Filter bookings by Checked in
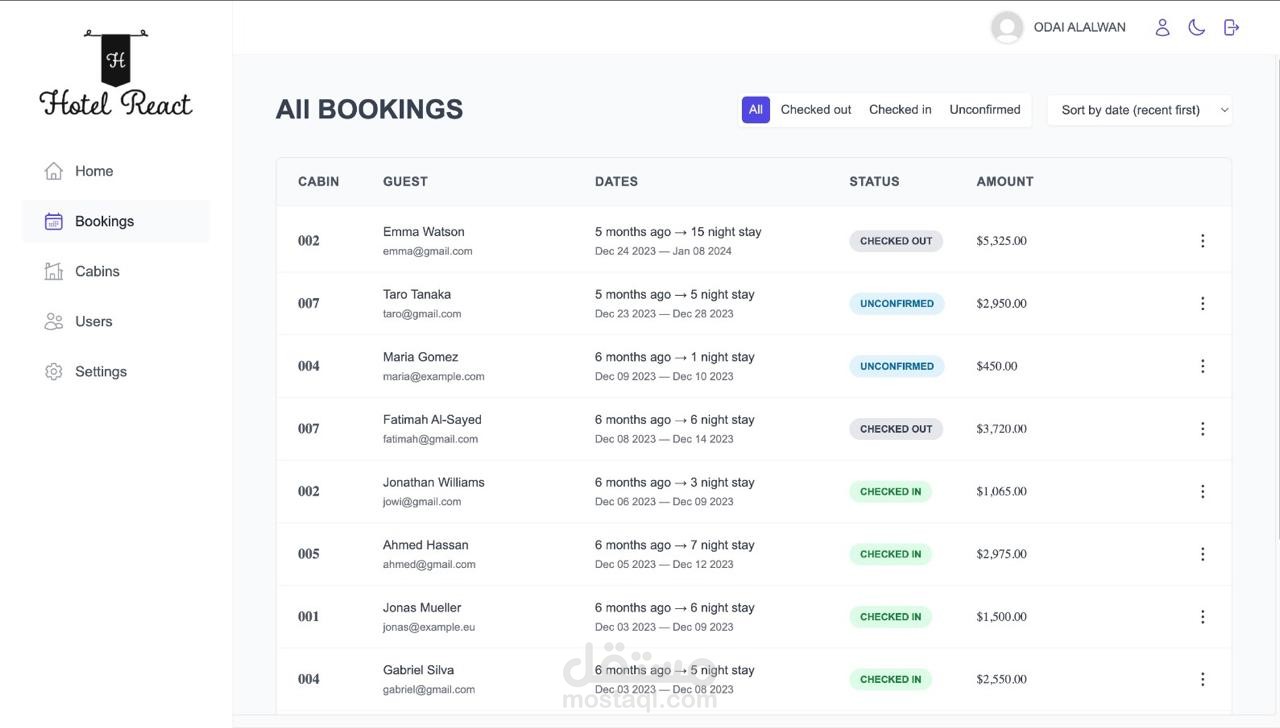 [900, 110]
